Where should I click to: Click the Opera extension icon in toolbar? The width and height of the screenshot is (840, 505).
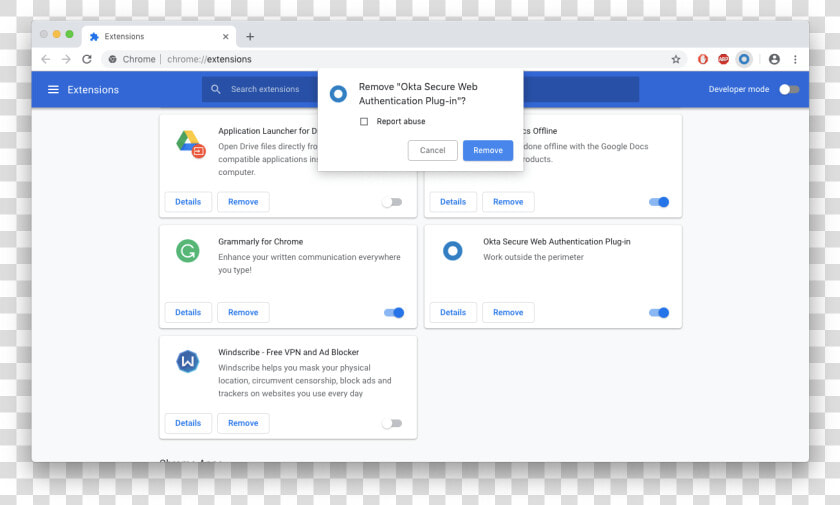click(x=703, y=59)
